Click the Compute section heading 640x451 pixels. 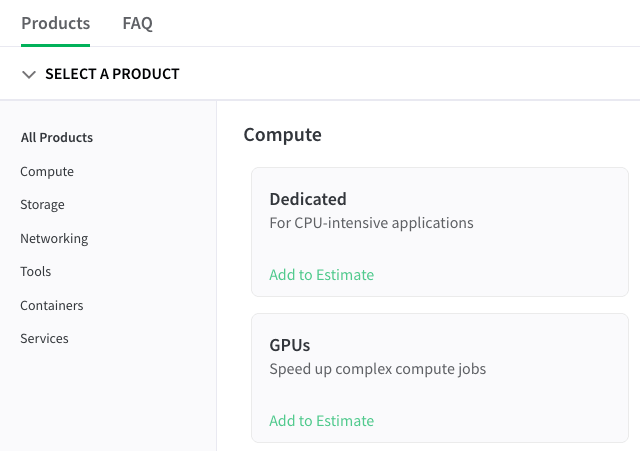pos(283,134)
